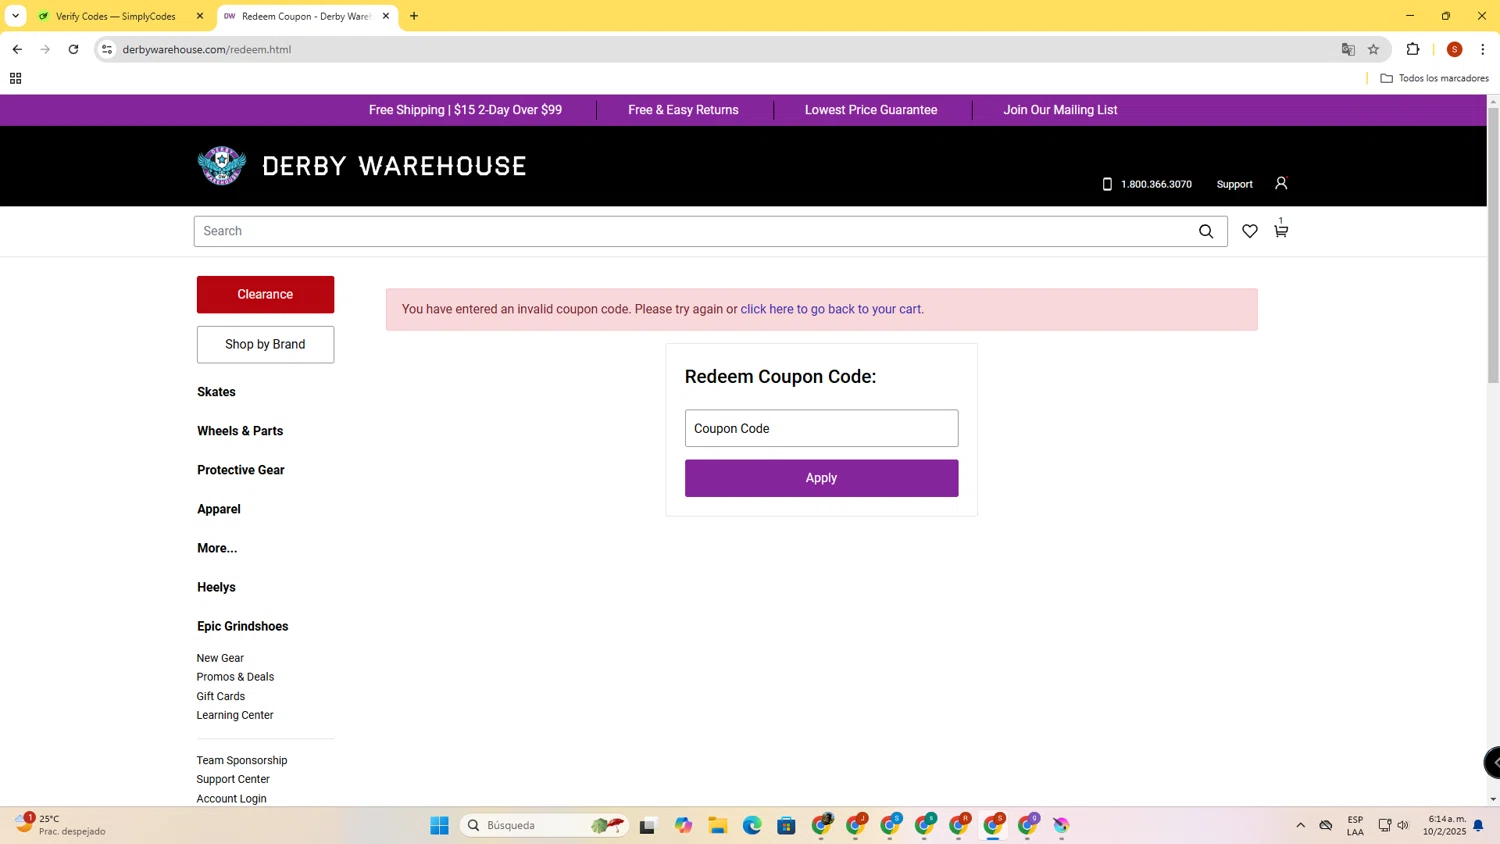Open the Skates category

216,392
